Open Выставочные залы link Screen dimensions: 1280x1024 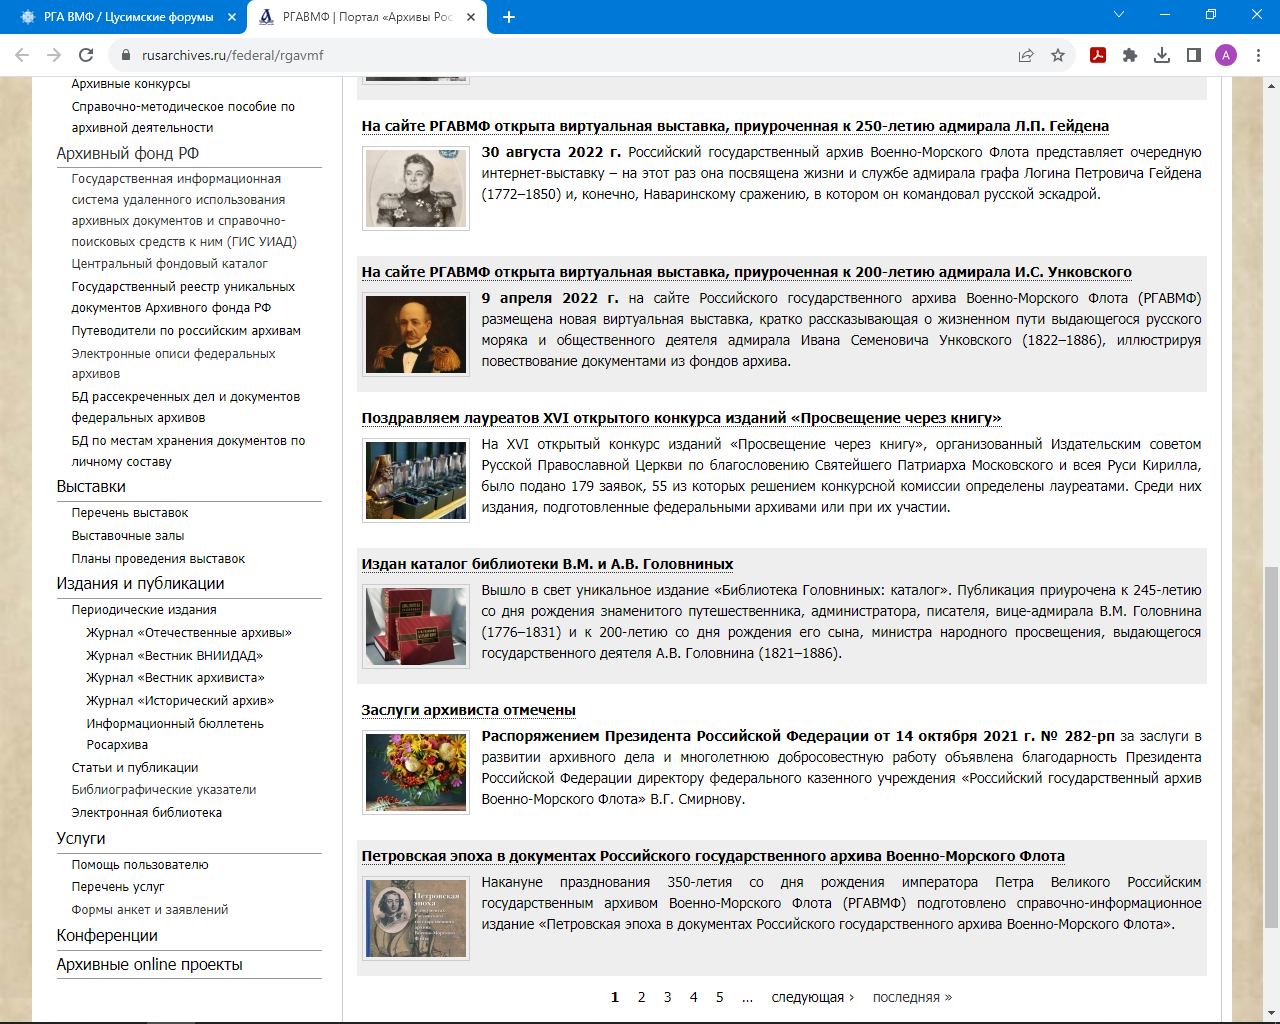click(x=128, y=536)
